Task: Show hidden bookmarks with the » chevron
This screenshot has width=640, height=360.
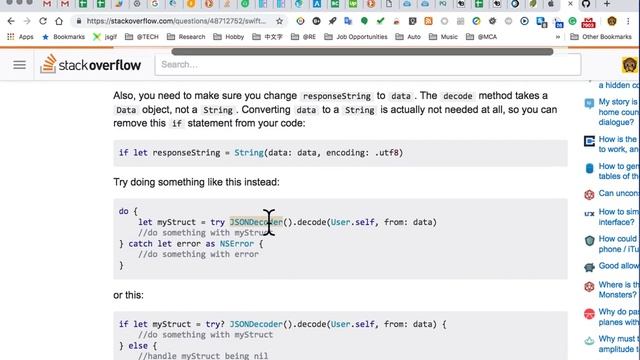Action: [558, 37]
